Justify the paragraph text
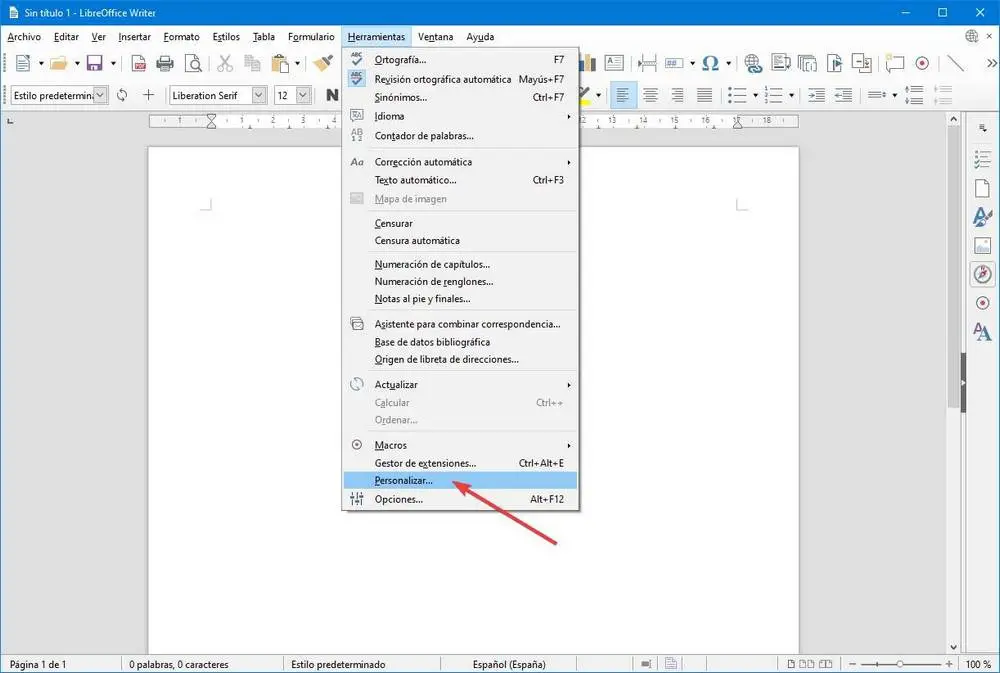Image resolution: width=1000 pixels, height=673 pixels. [705, 96]
